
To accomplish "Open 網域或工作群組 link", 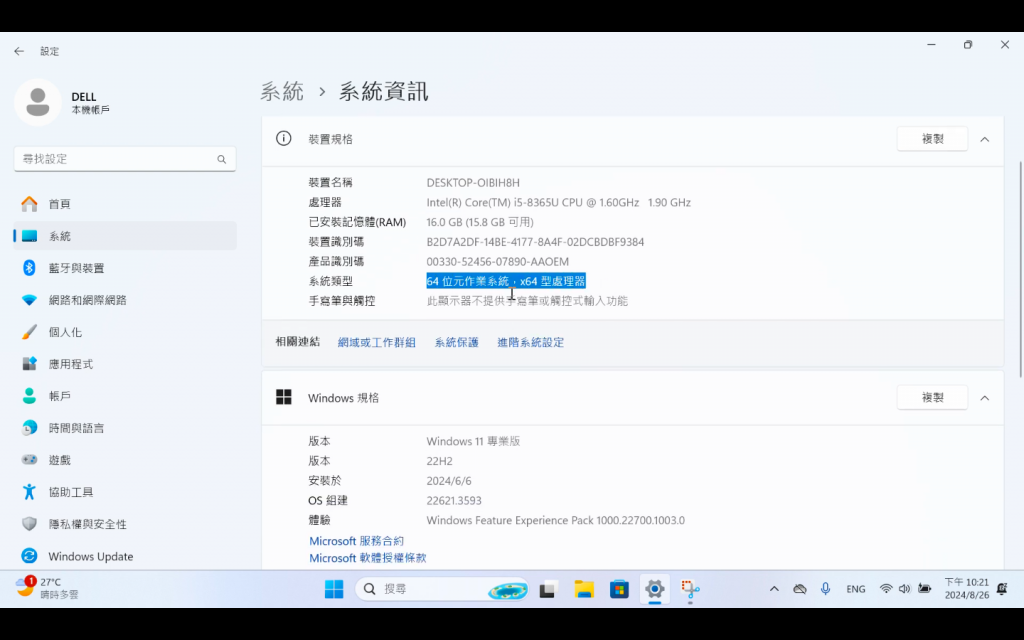I will pyautogui.click(x=377, y=342).
